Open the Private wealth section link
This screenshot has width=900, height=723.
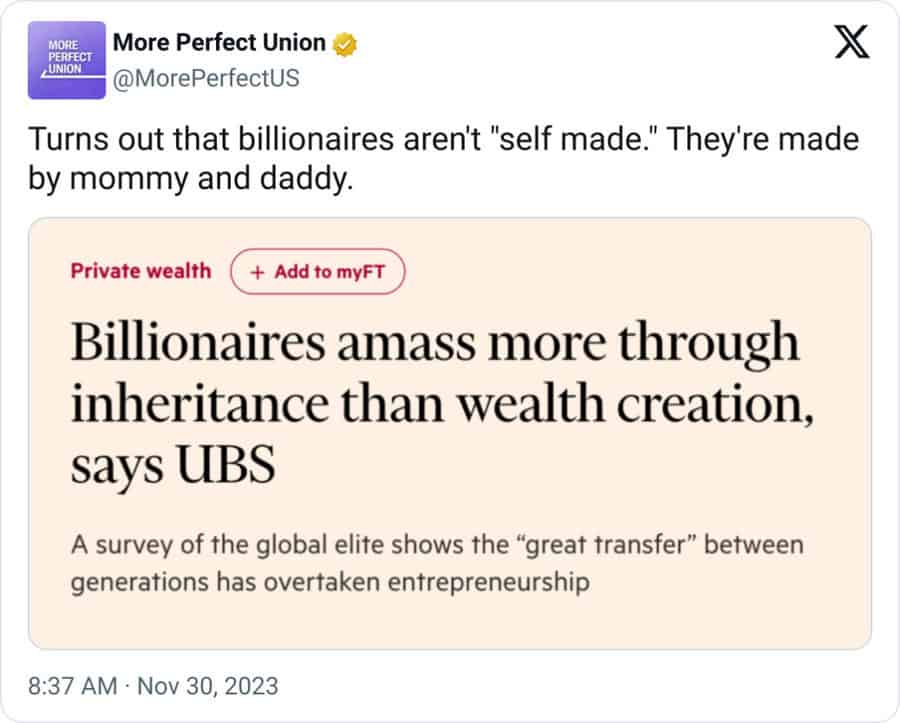tap(141, 271)
